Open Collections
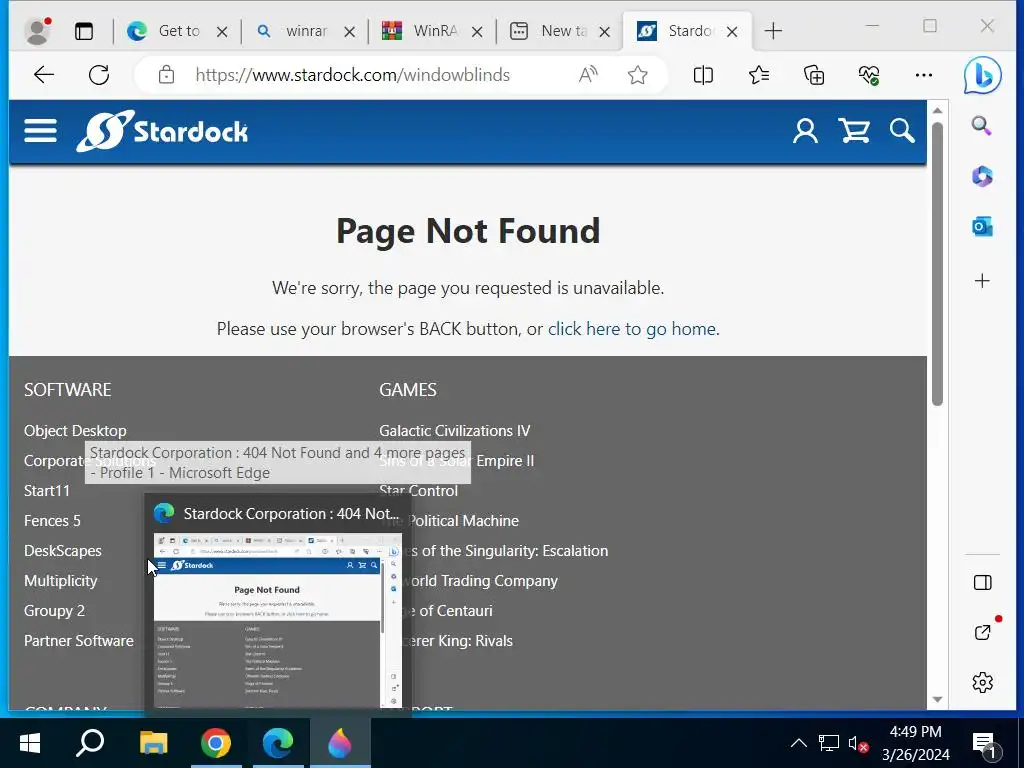The image size is (1024, 768). pyautogui.click(x=814, y=75)
